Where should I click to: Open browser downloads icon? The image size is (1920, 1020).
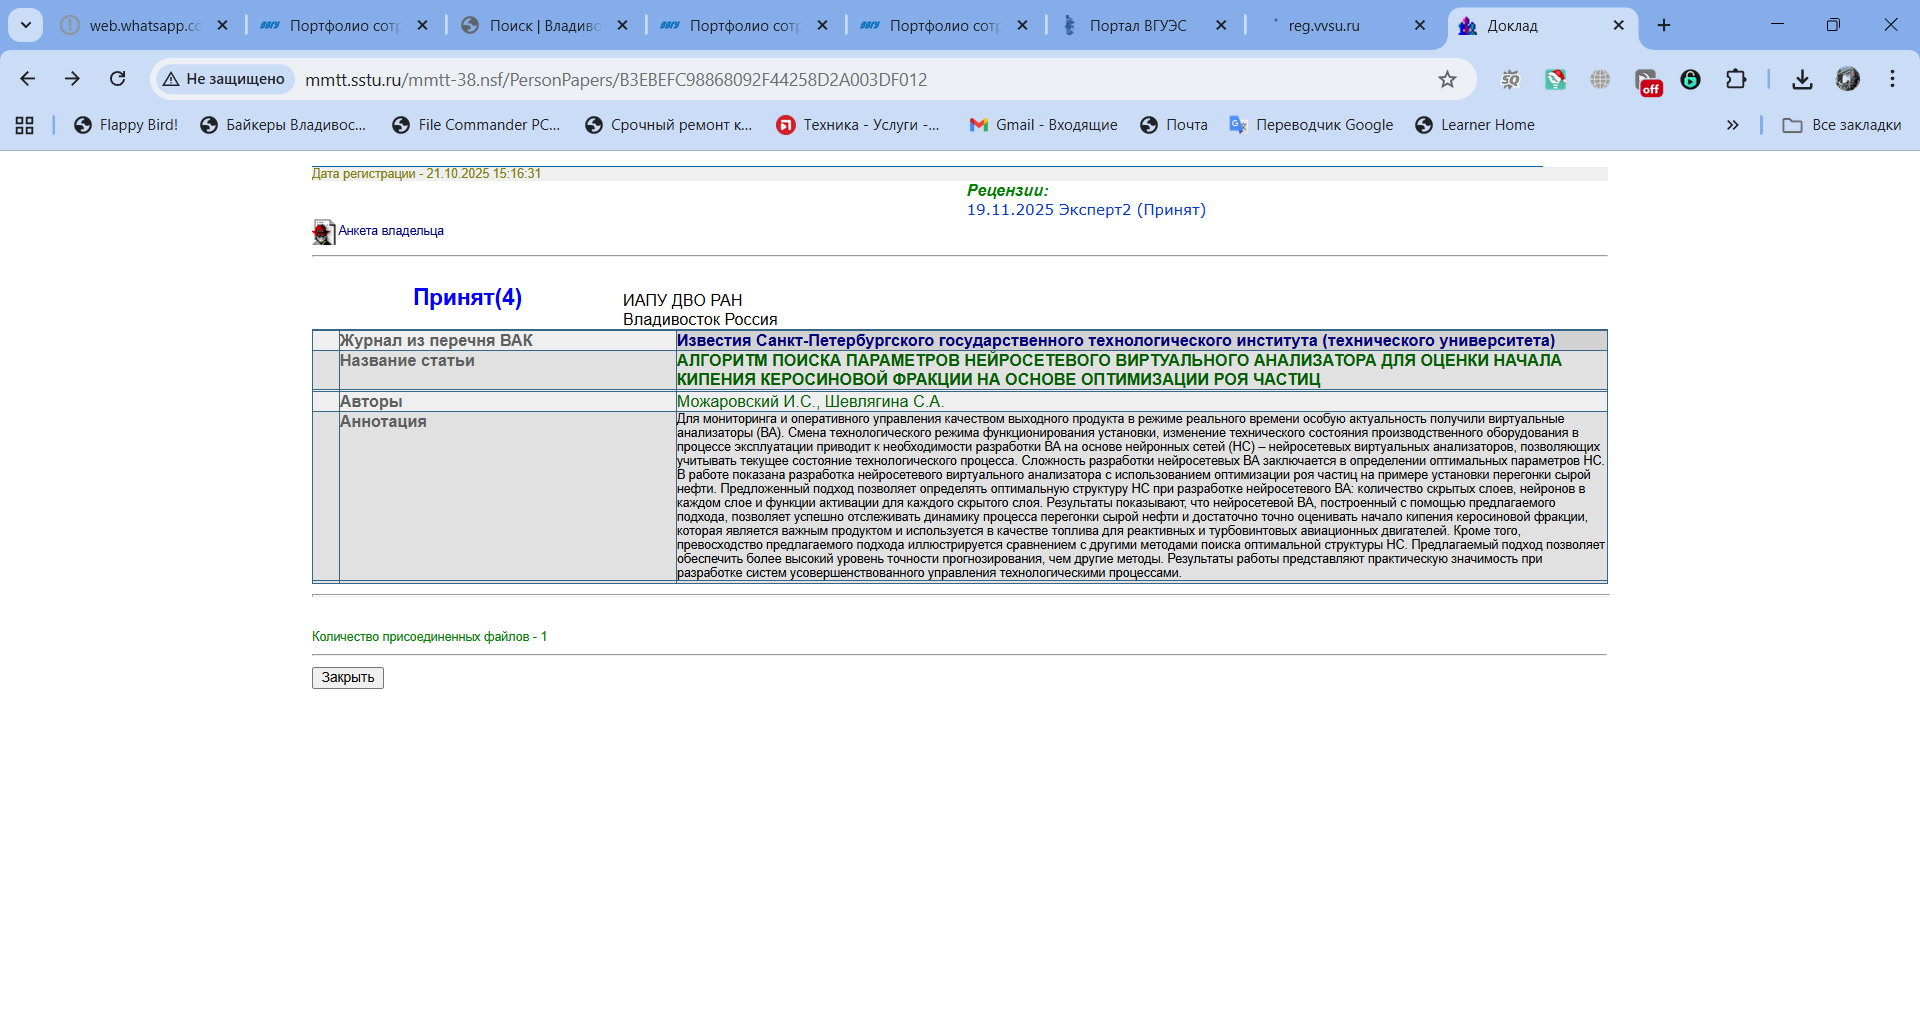point(1802,80)
